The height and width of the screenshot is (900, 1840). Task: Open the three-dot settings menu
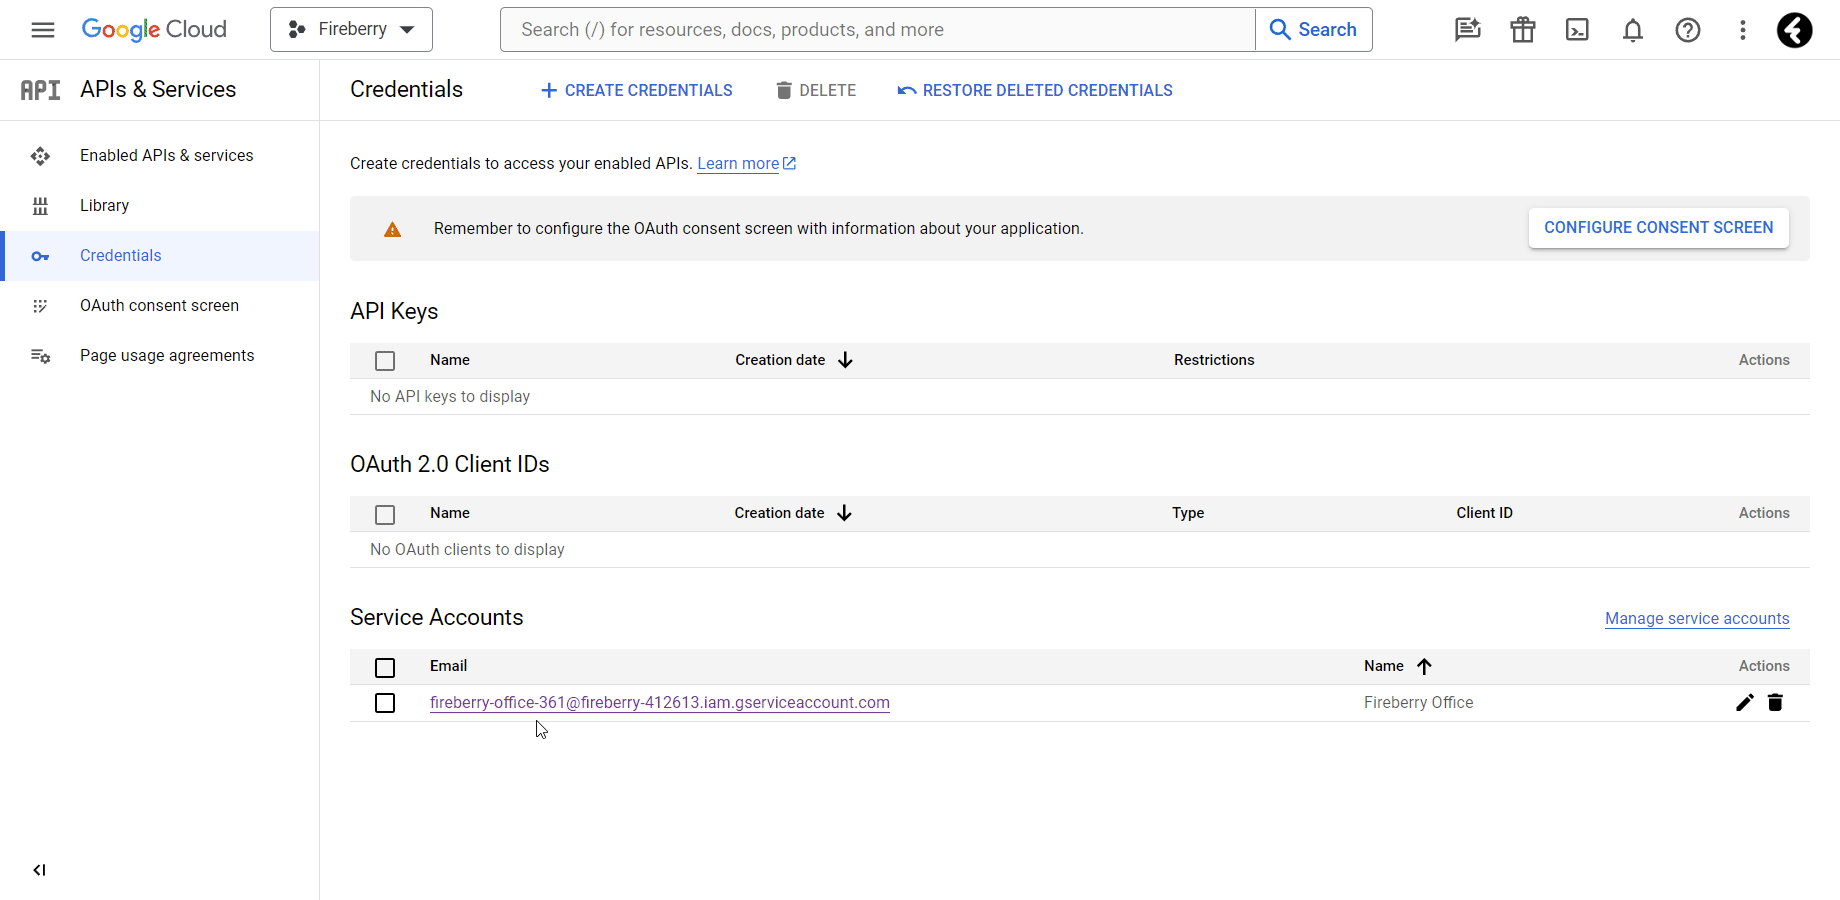tap(1742, 30)
